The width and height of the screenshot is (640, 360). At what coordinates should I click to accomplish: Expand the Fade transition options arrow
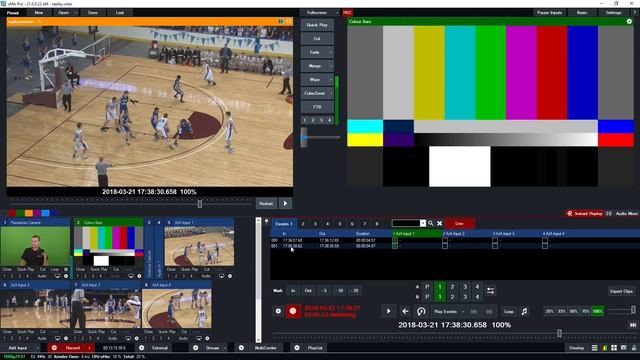click(331, 52)
